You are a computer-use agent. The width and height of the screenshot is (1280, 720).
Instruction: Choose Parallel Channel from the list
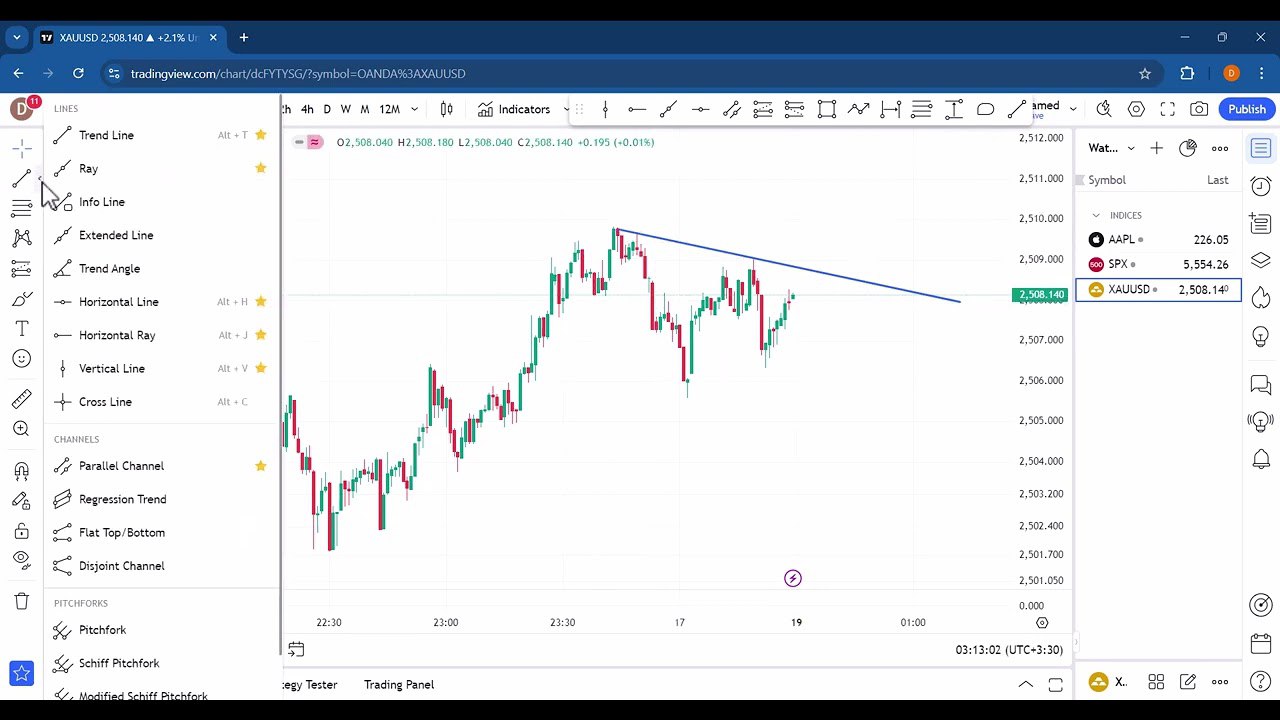(x=121, y=466)
